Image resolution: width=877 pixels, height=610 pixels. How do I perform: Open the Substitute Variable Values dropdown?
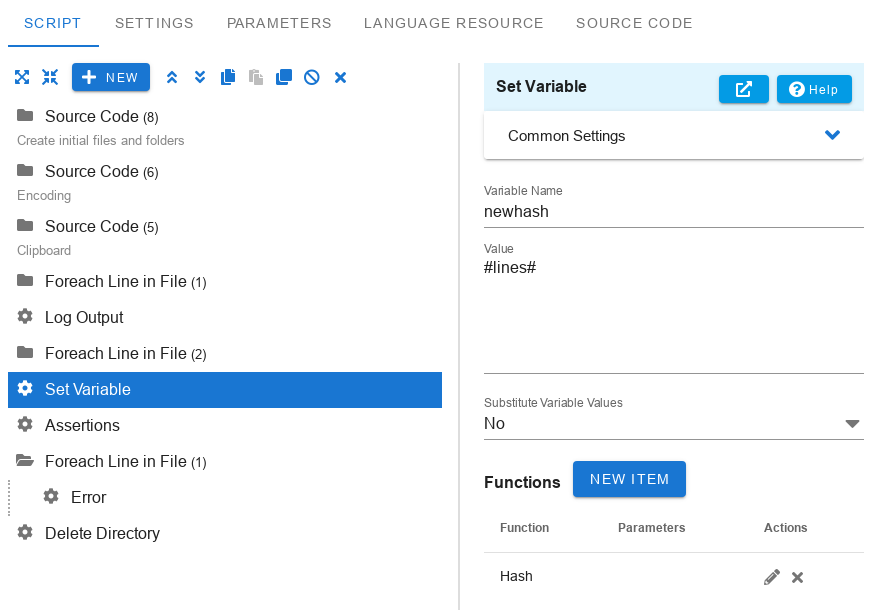pyautogui.click(x=673, y=424)
